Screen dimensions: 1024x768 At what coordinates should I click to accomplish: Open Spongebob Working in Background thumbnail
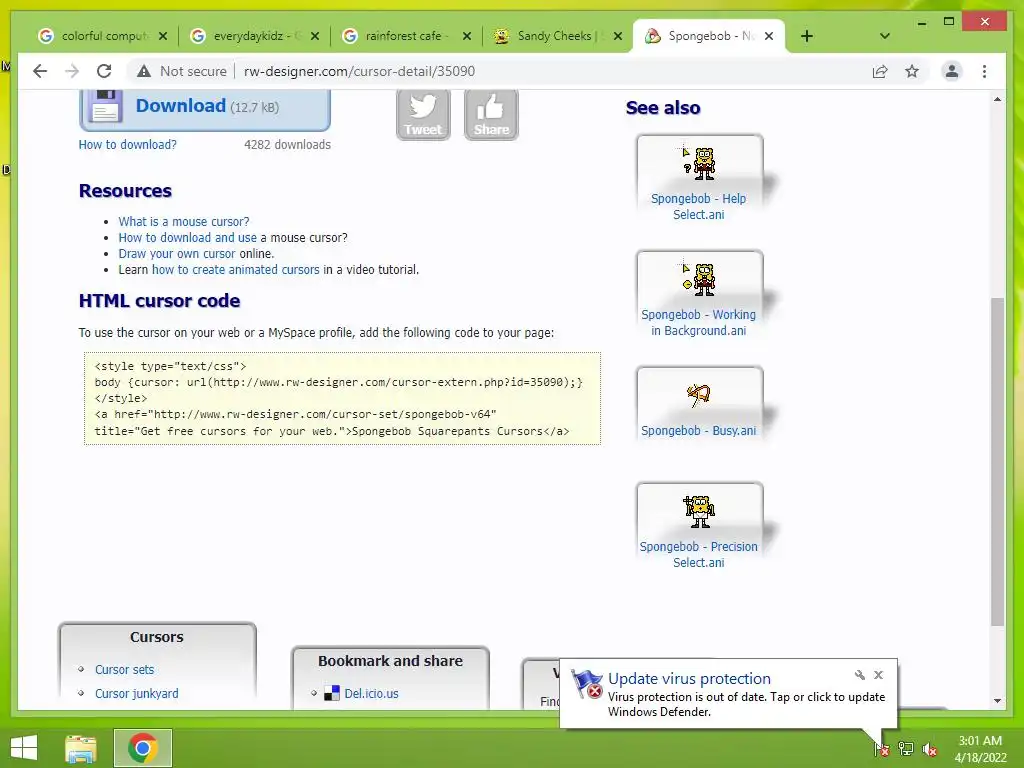click(699, 279)
